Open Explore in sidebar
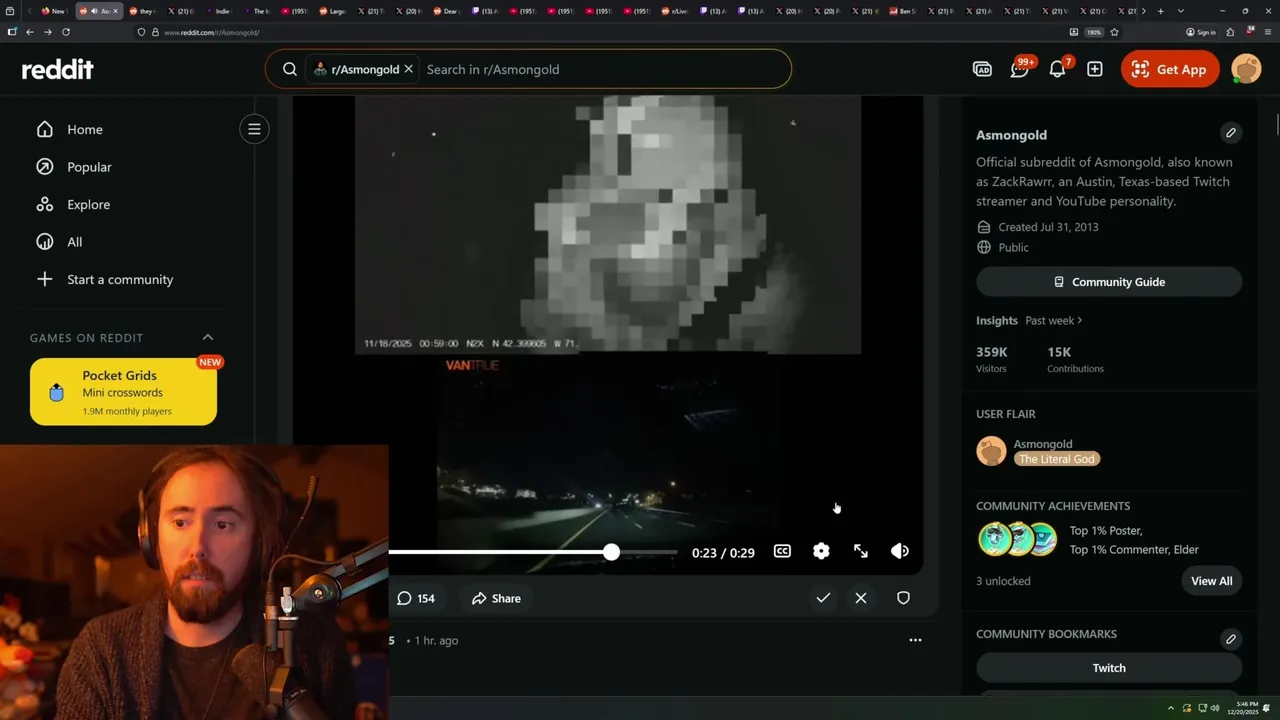 88,204
